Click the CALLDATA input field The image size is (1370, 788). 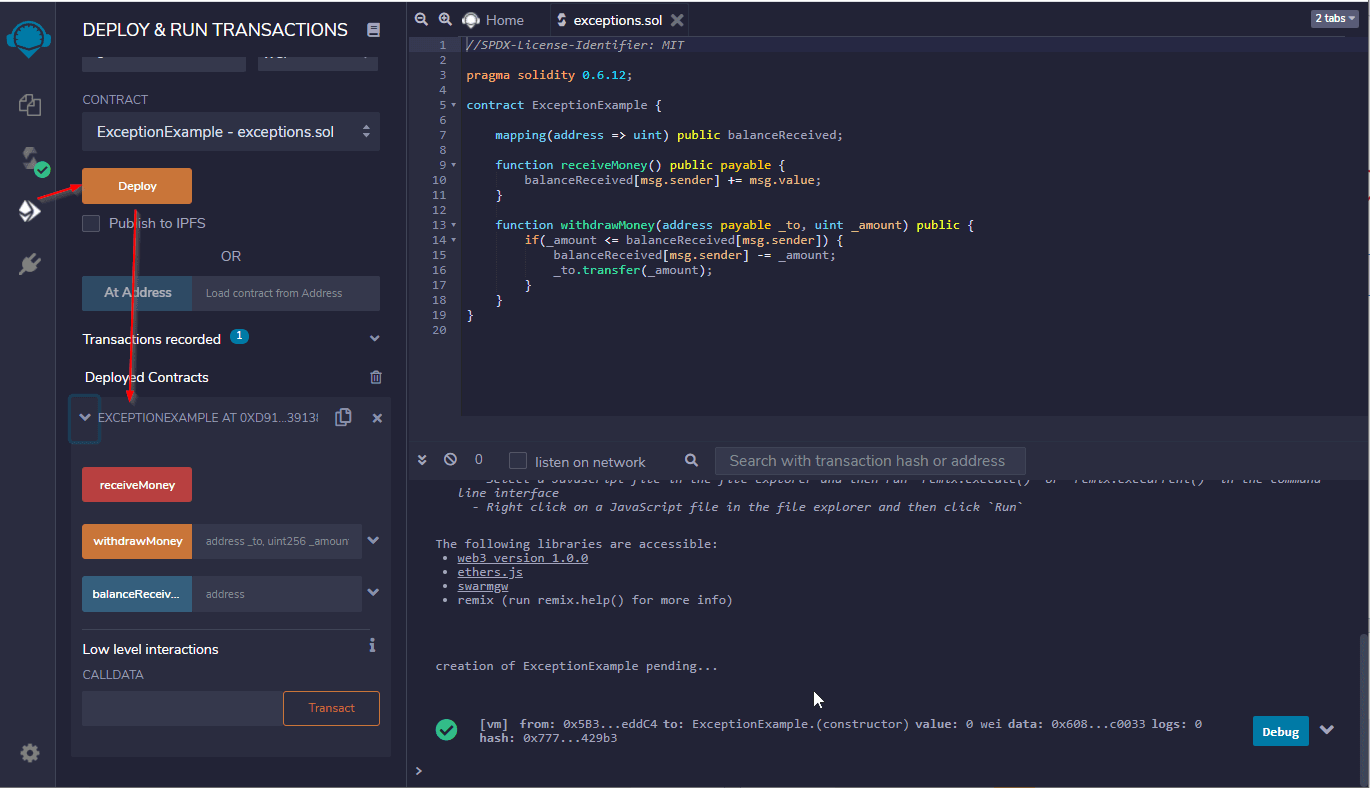tap(182, 708)
